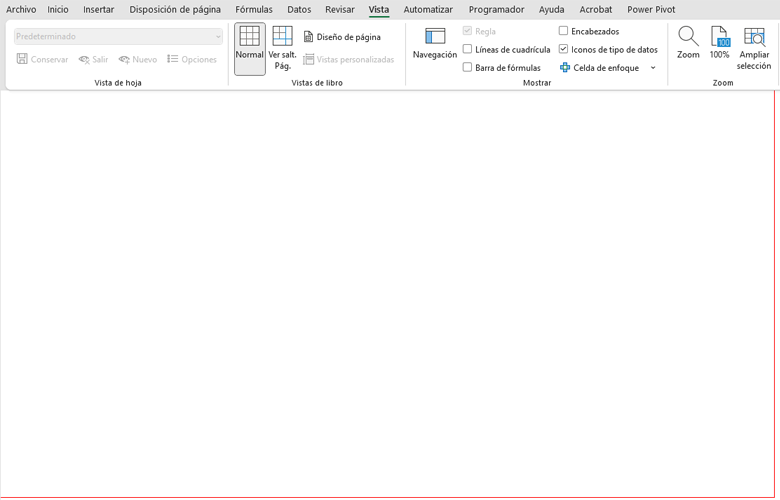Click the Salir sheet view button
Viewport: 780px width, 500px height.
(94, 59)
